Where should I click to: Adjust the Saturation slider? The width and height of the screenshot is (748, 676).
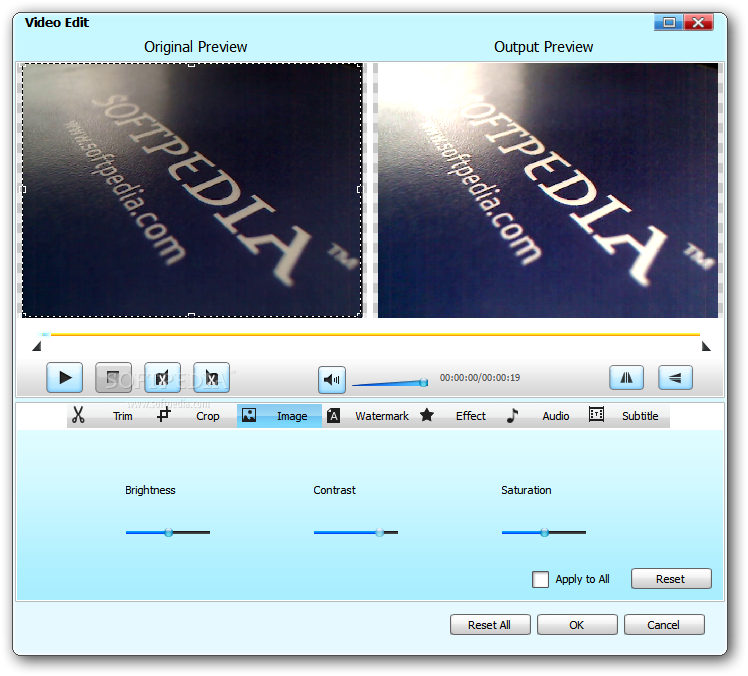click(x=544, y=532)
